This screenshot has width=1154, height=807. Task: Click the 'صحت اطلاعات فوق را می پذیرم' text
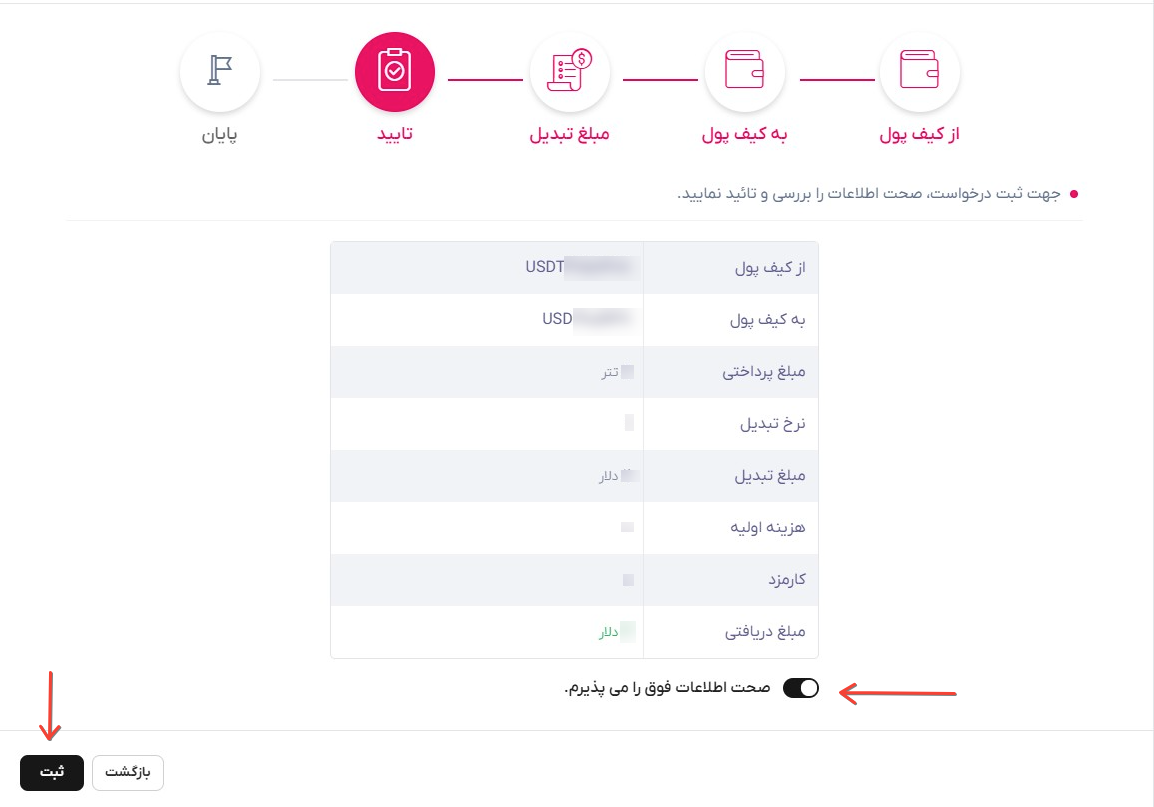(668, 688)
